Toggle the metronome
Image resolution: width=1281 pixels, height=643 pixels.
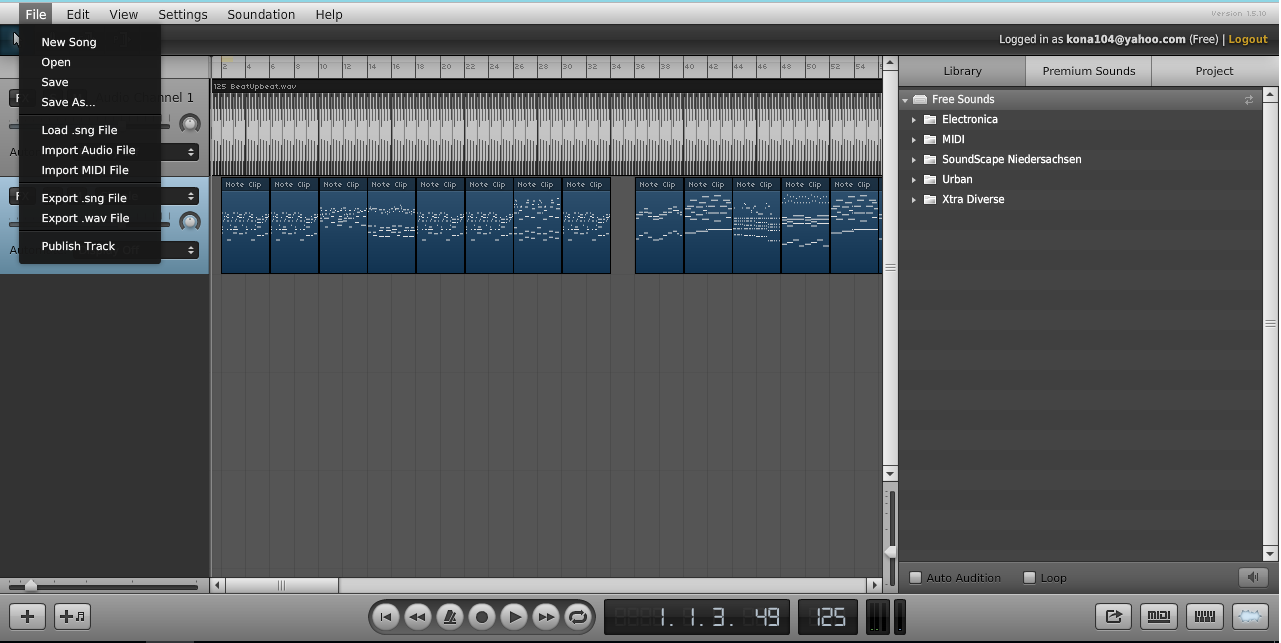449,617
